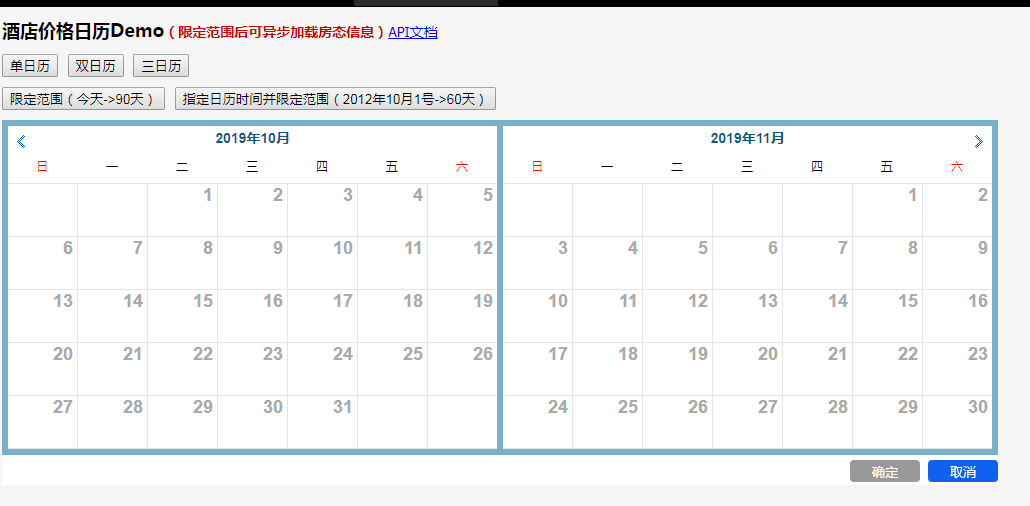Choose October 7 date cell
This screenshot has width=1030, height=506.
click(x=112, y=264)
